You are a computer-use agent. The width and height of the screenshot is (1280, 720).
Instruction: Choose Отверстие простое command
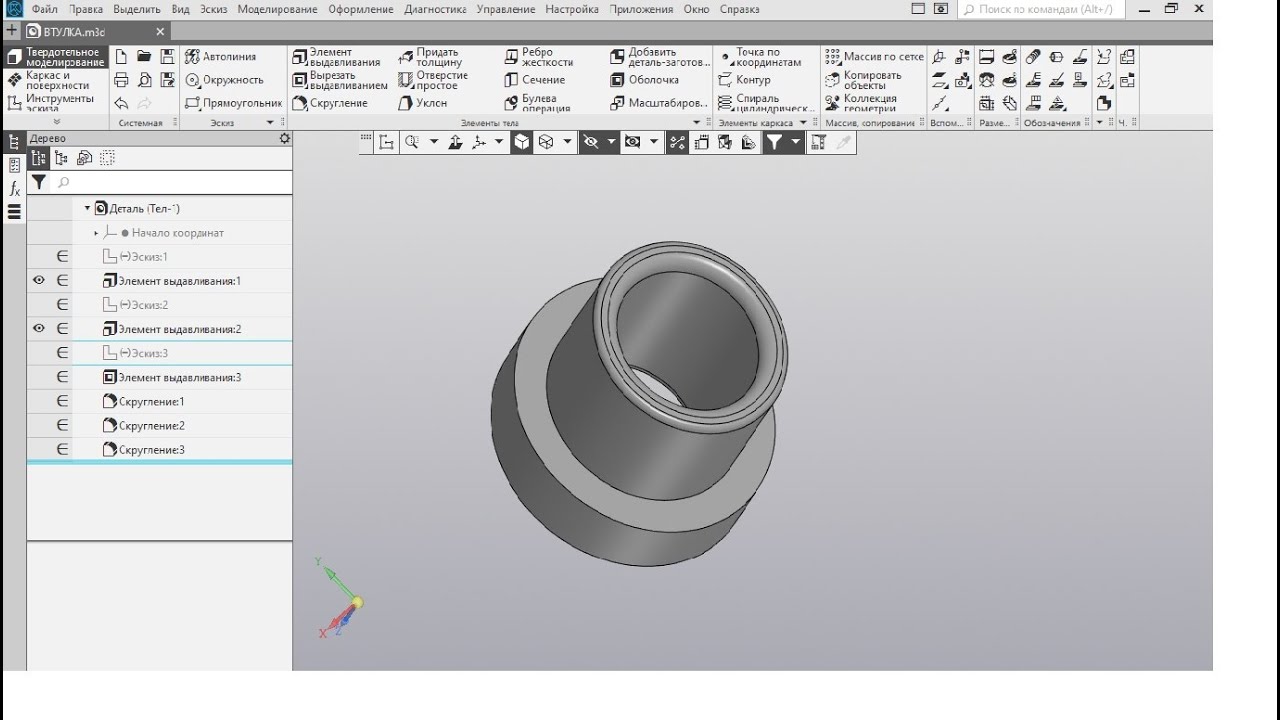(x=433, y=80)
